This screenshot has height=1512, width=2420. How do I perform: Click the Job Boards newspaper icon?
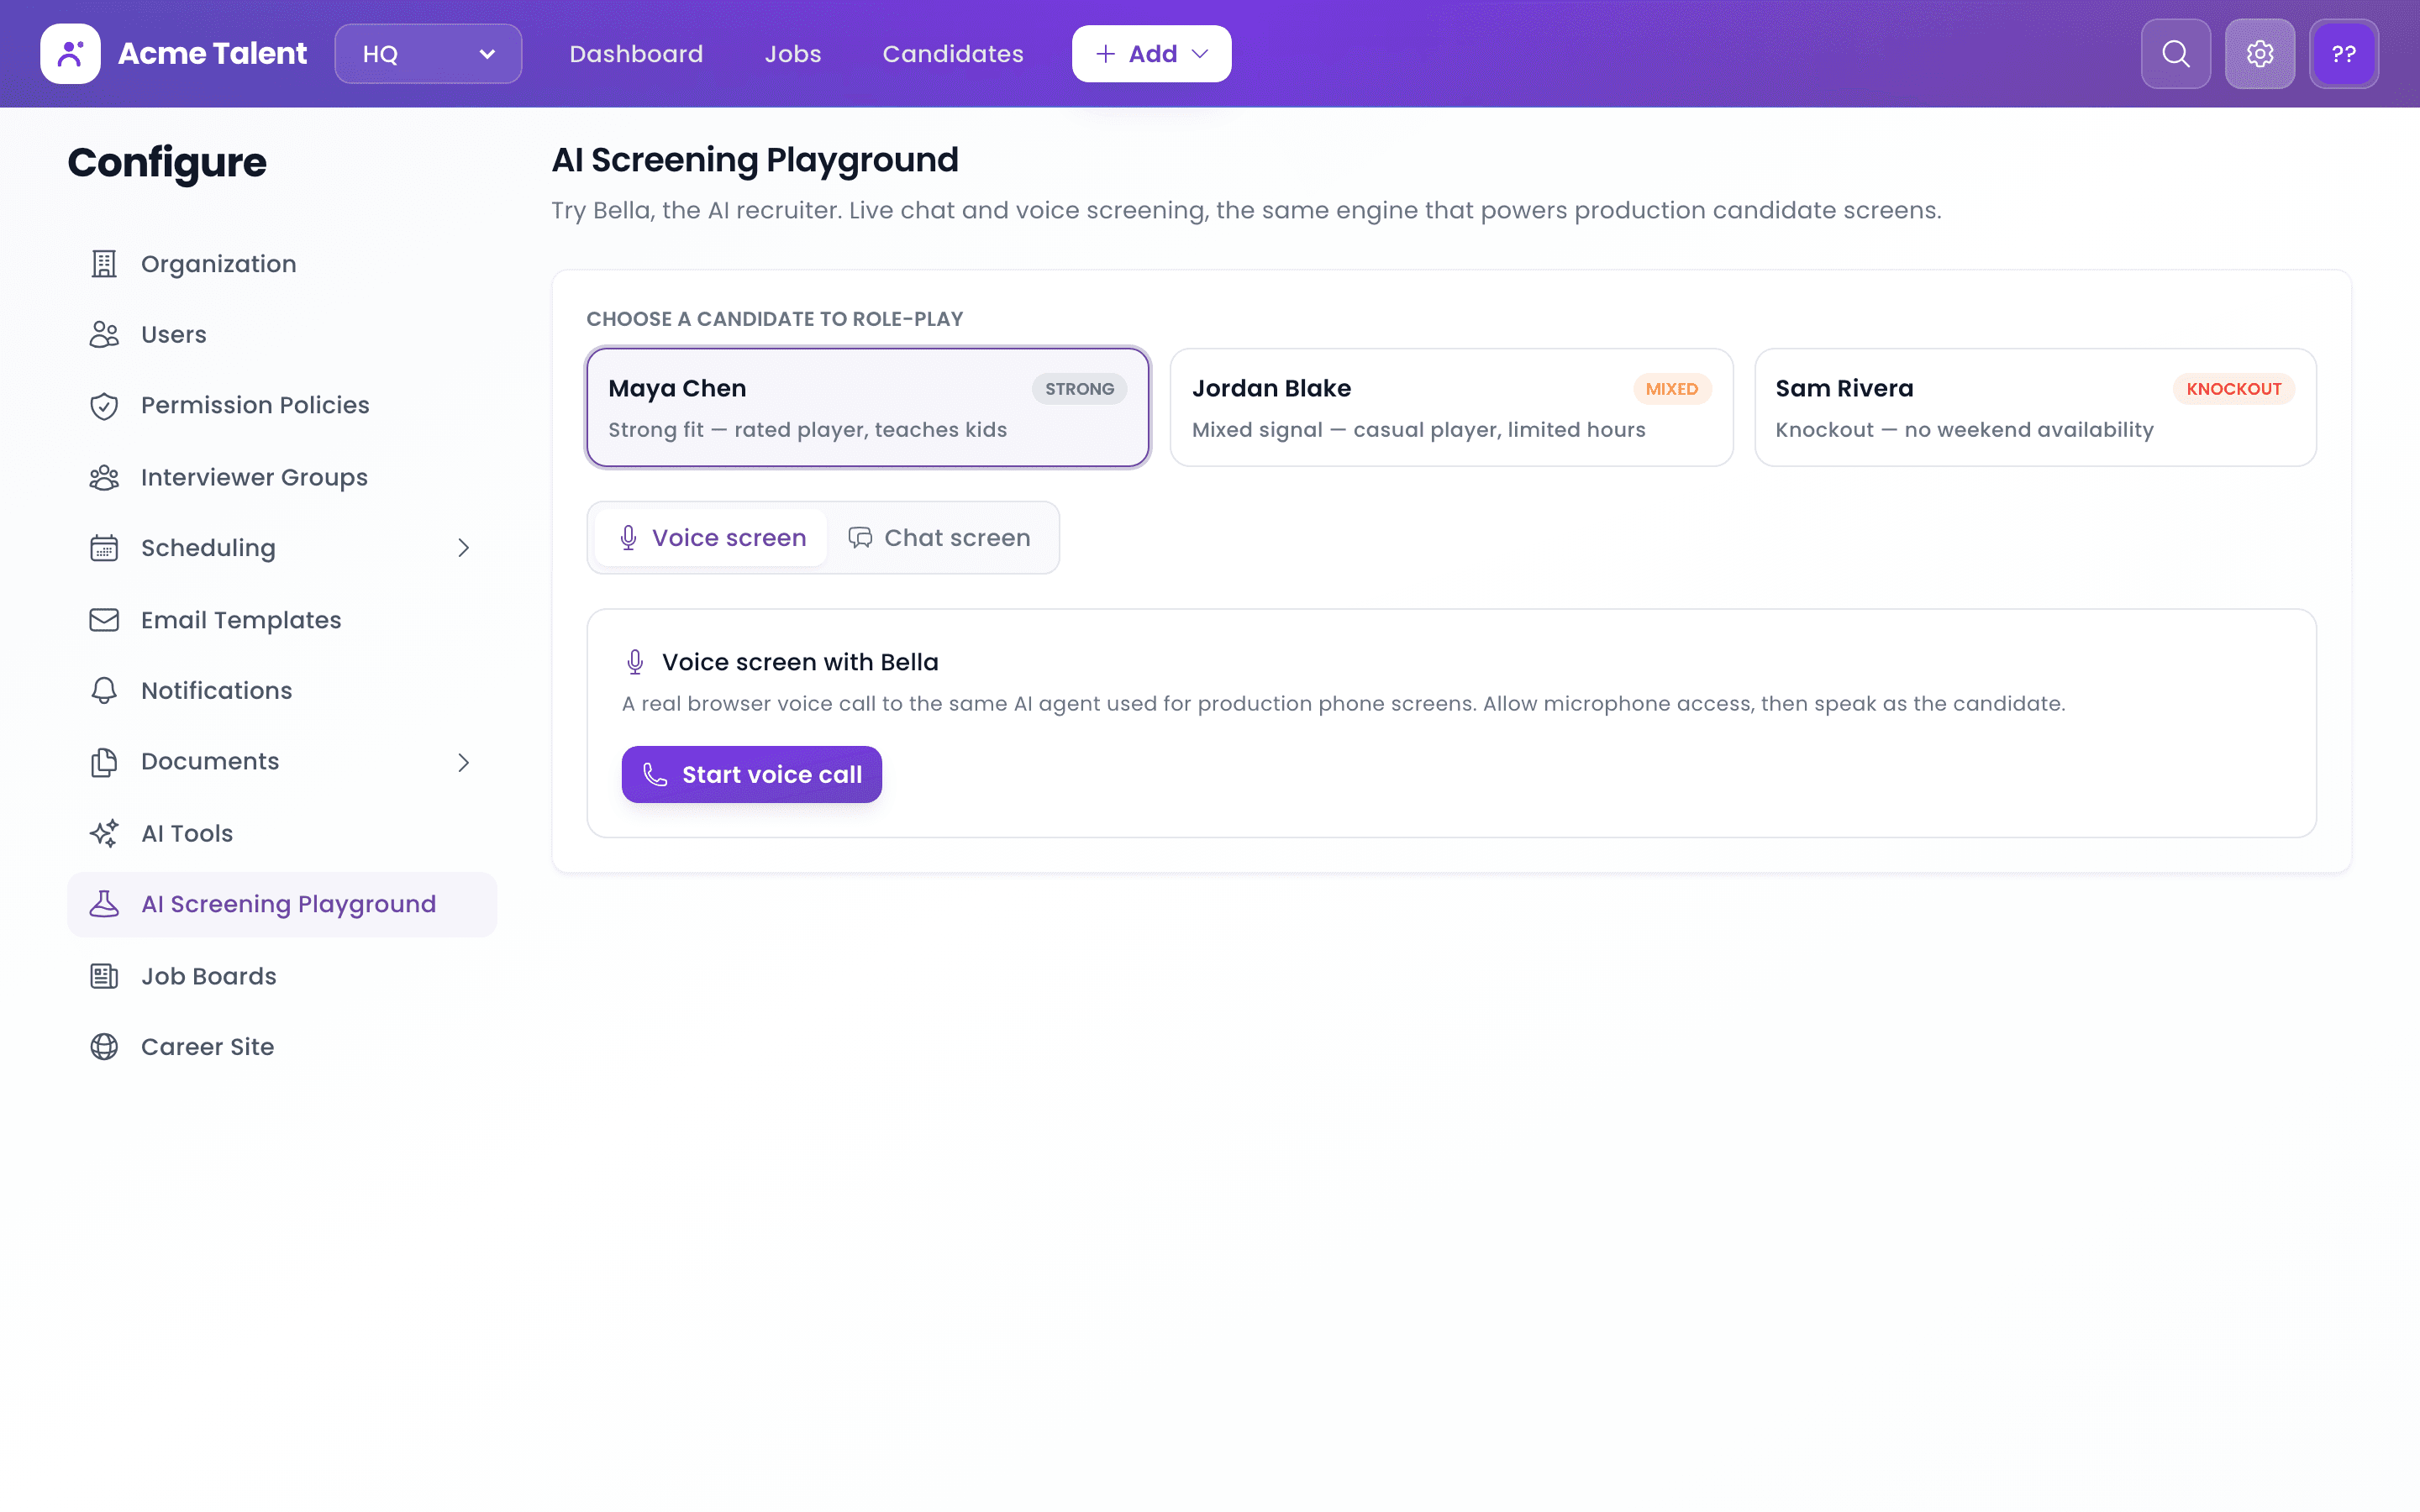104,976
